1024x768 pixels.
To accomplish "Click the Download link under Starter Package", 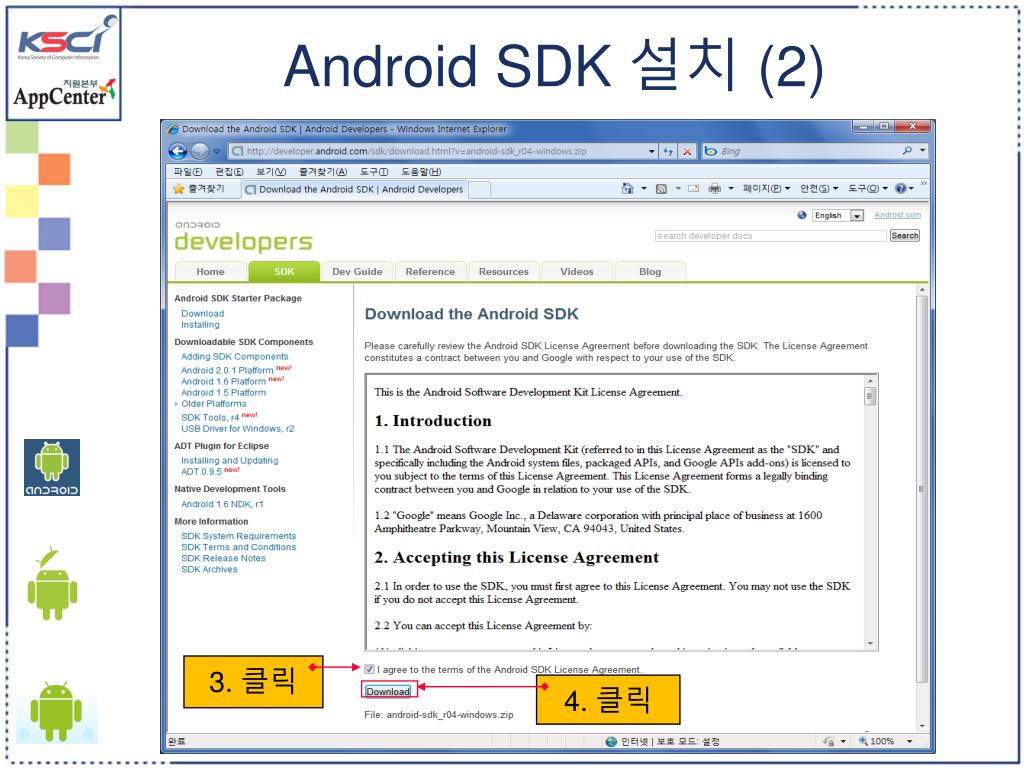I will click(x=202, y=313).
